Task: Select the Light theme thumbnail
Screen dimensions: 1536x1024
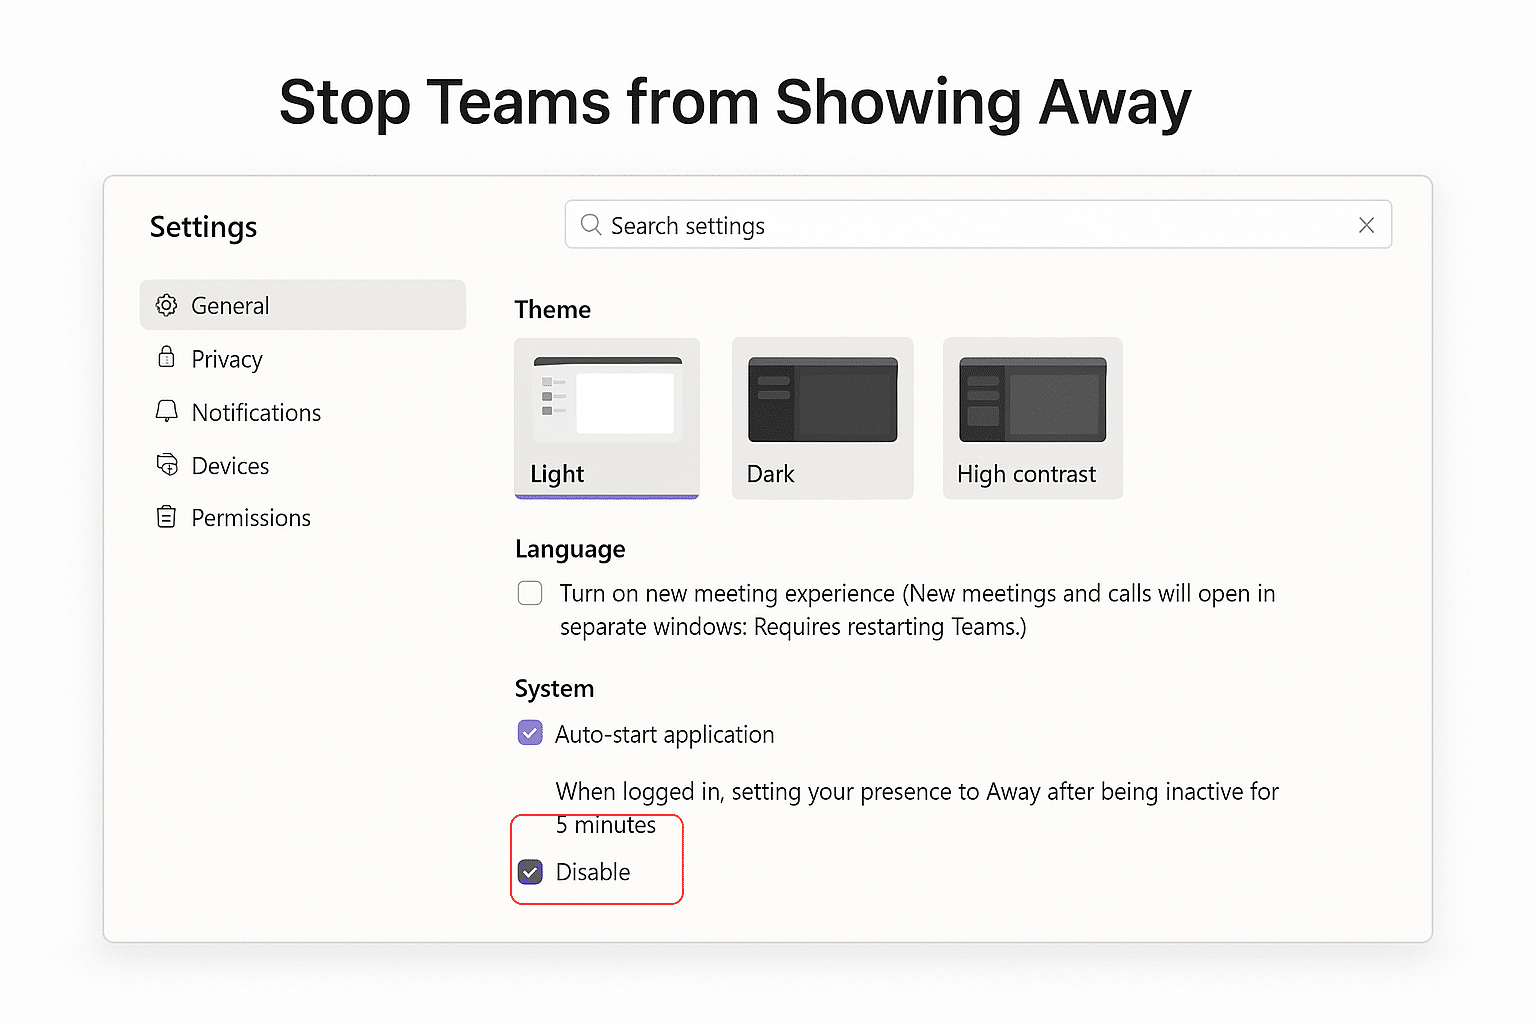Action: [x=607, y=418]
